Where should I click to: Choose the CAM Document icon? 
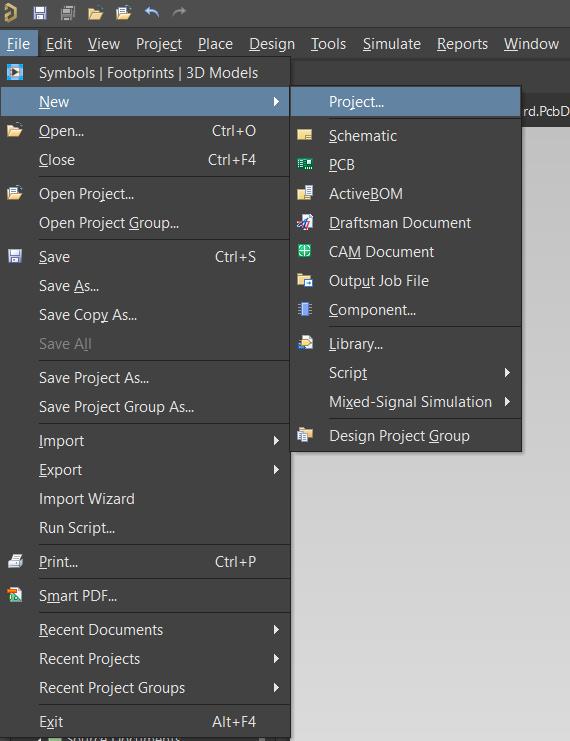pyautogui.click(x=304, y=251)
